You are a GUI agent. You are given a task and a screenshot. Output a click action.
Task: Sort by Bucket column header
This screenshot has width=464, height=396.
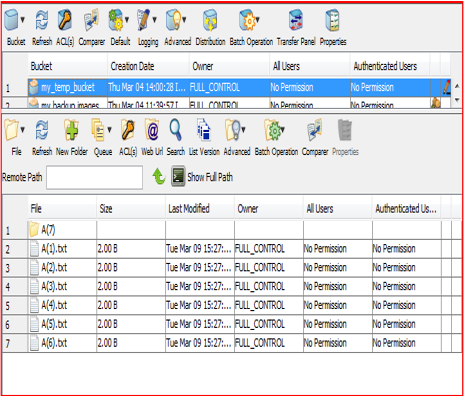pos(68,66)
